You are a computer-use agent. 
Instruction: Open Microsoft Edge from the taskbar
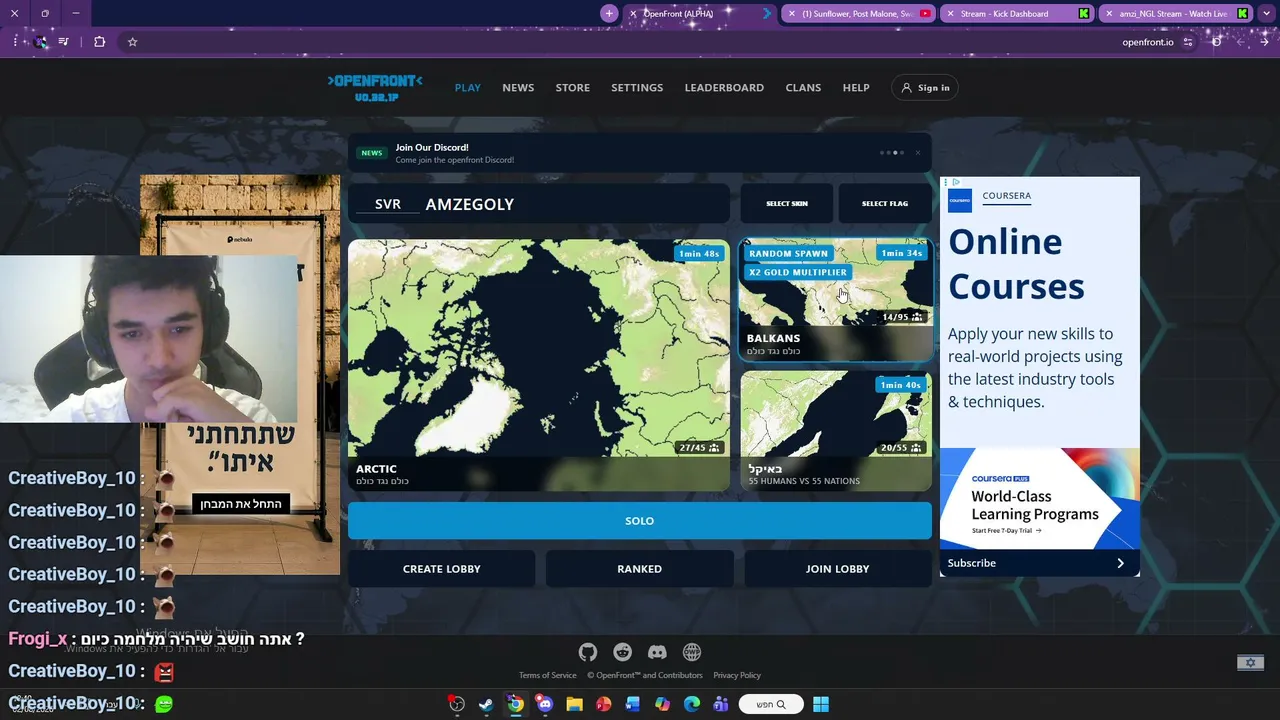coord(691,704)
